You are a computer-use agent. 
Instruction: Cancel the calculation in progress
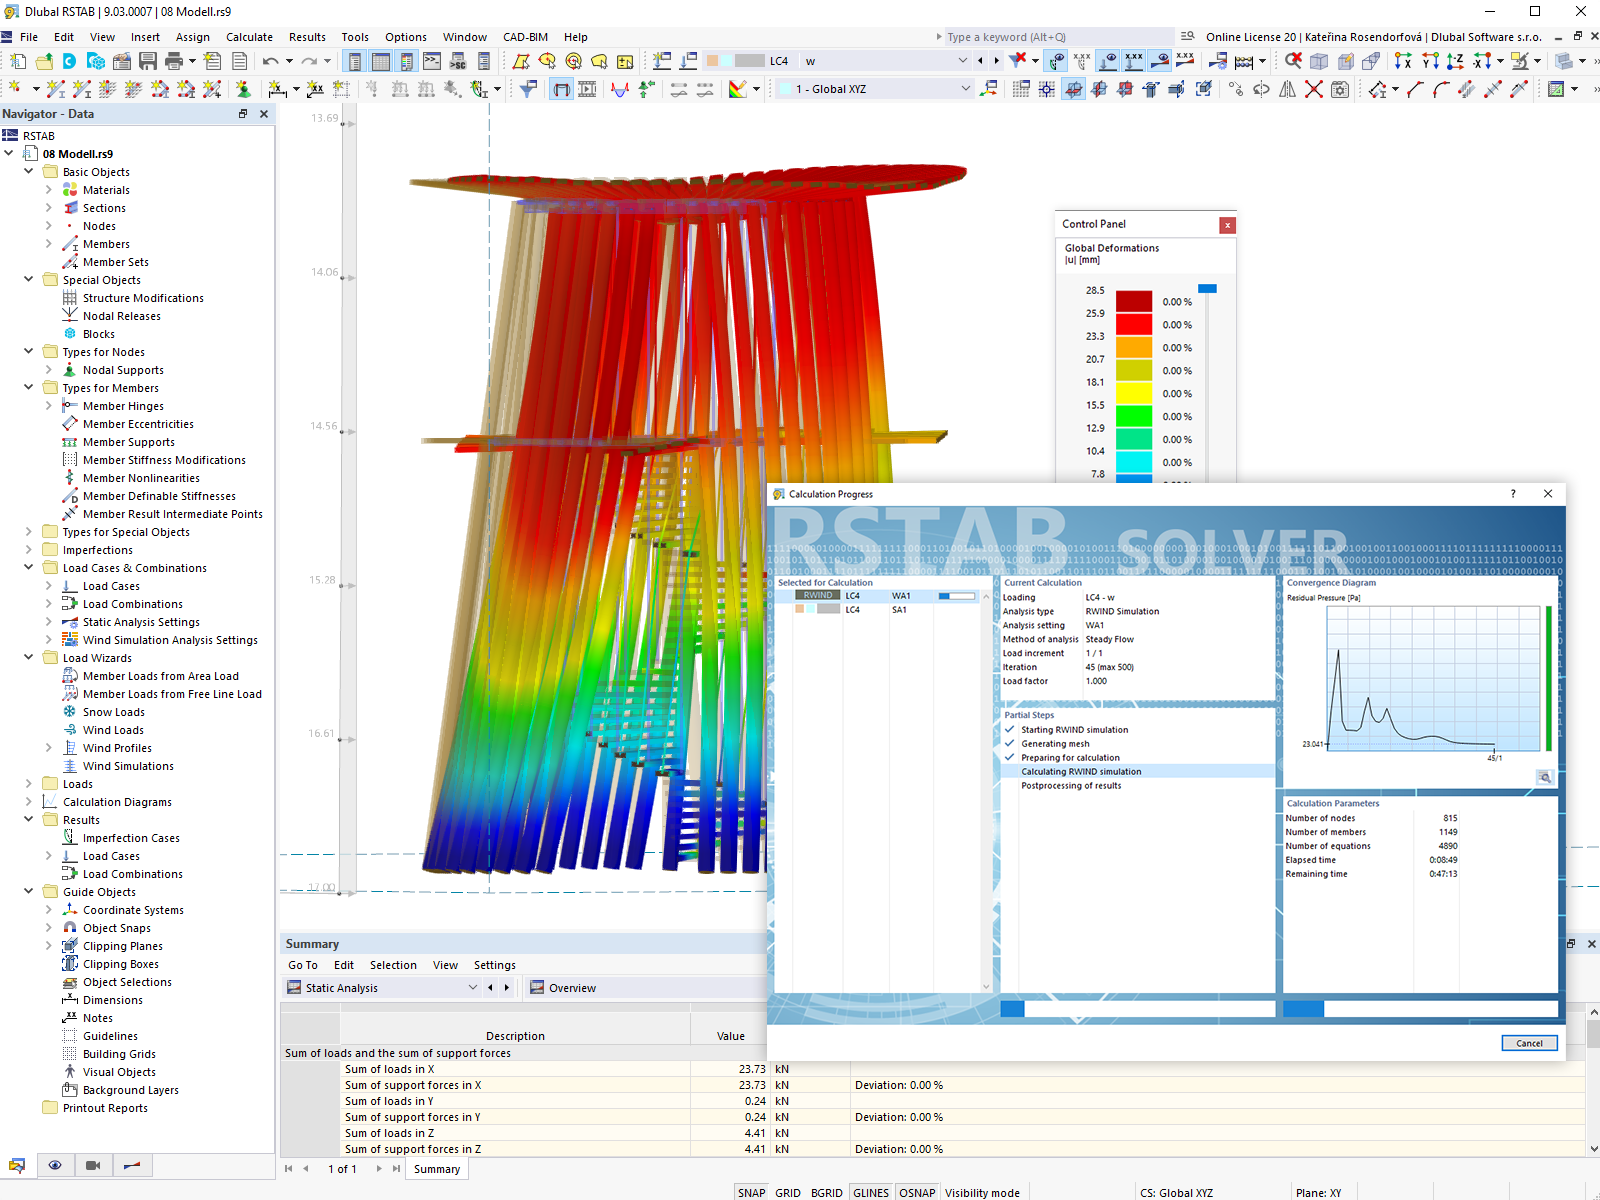click(1529, 1043)
